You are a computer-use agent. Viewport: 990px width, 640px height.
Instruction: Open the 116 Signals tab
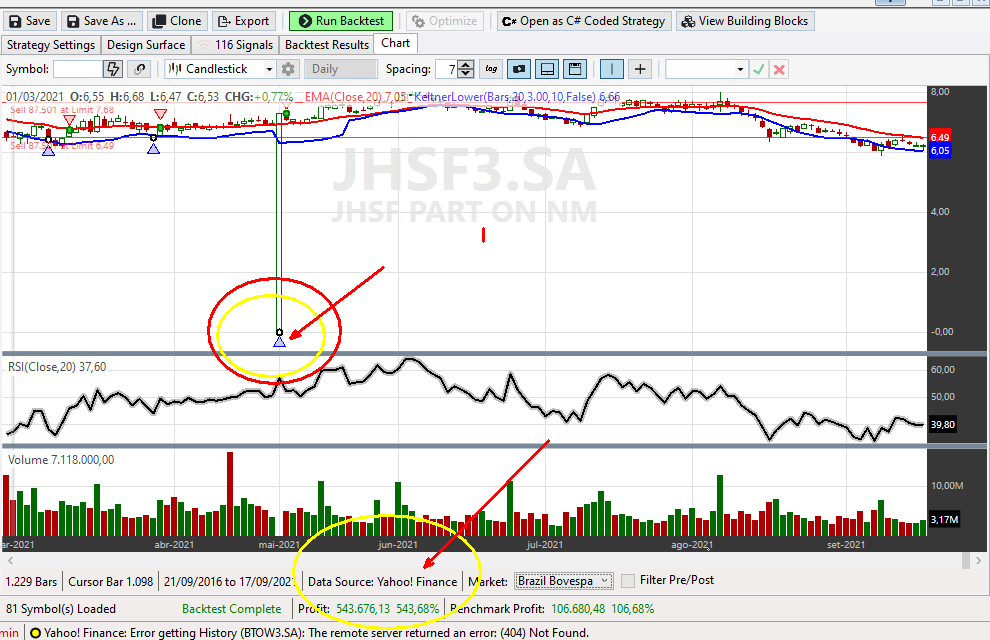(236, 45)
